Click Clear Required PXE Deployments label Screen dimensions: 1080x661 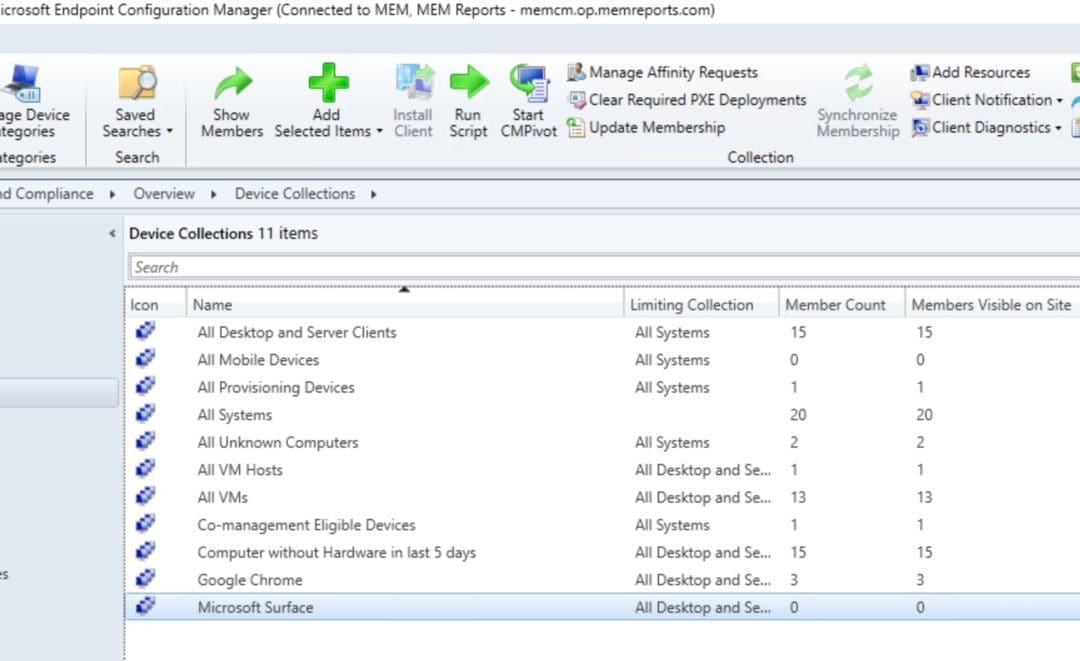pos(697,100)
